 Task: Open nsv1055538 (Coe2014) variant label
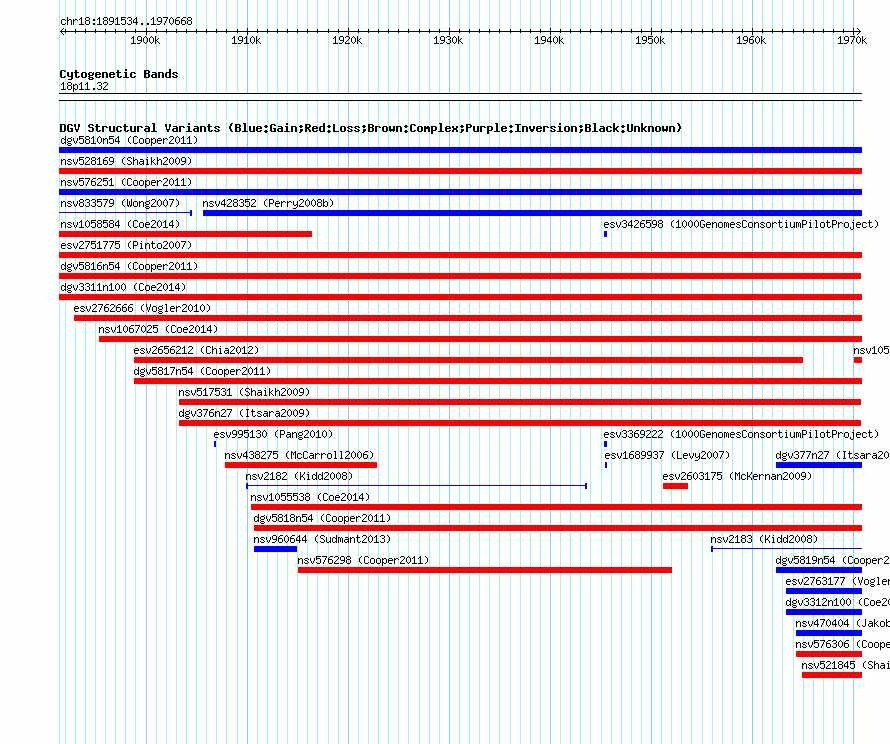(x=310, y=497)
